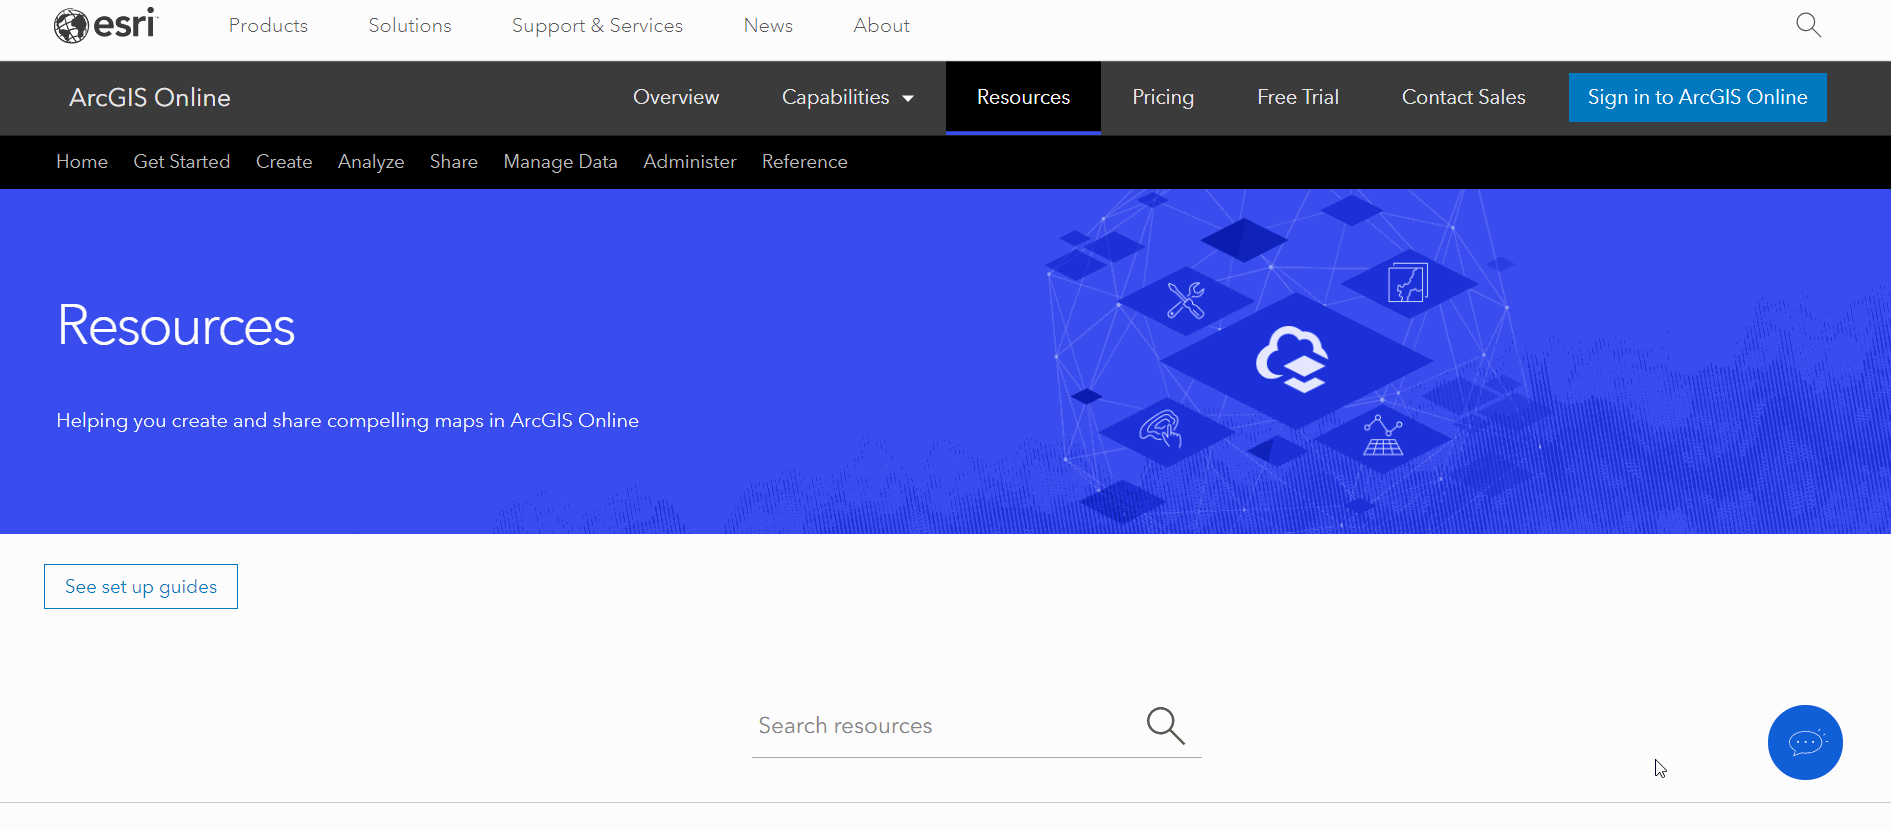Open the Support & Services menu
Screen dimensions: 1891x830
point(597,26)
